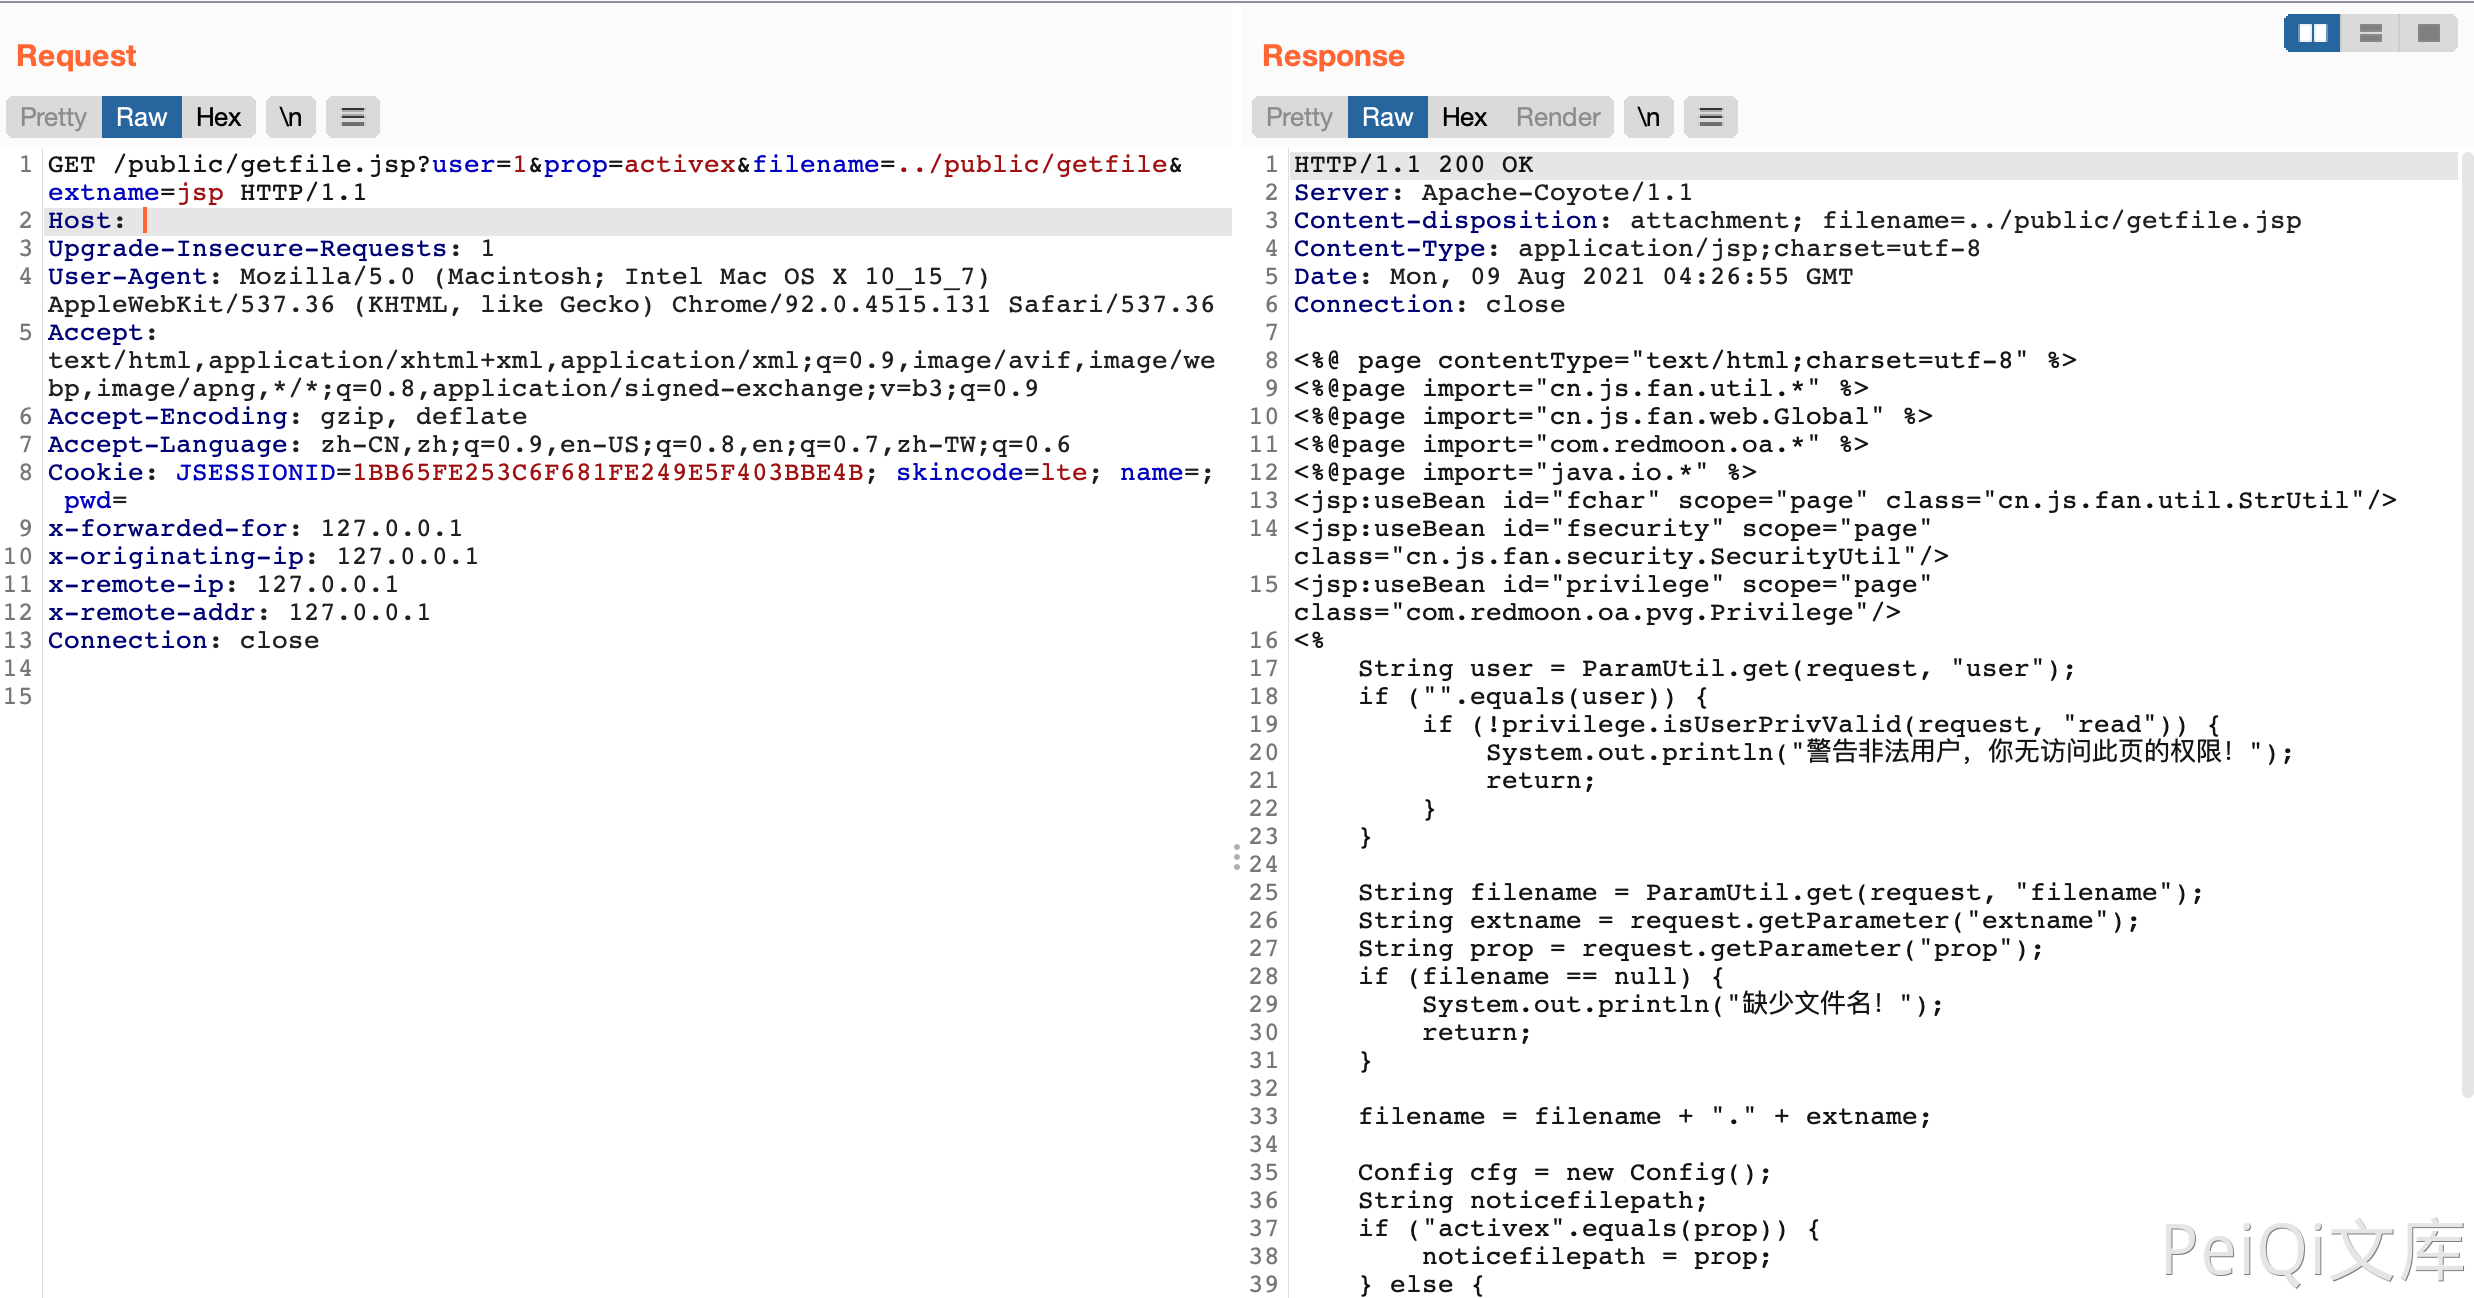
Task: Click the pane divider drag handle dots
Action: coord(1237,857)
